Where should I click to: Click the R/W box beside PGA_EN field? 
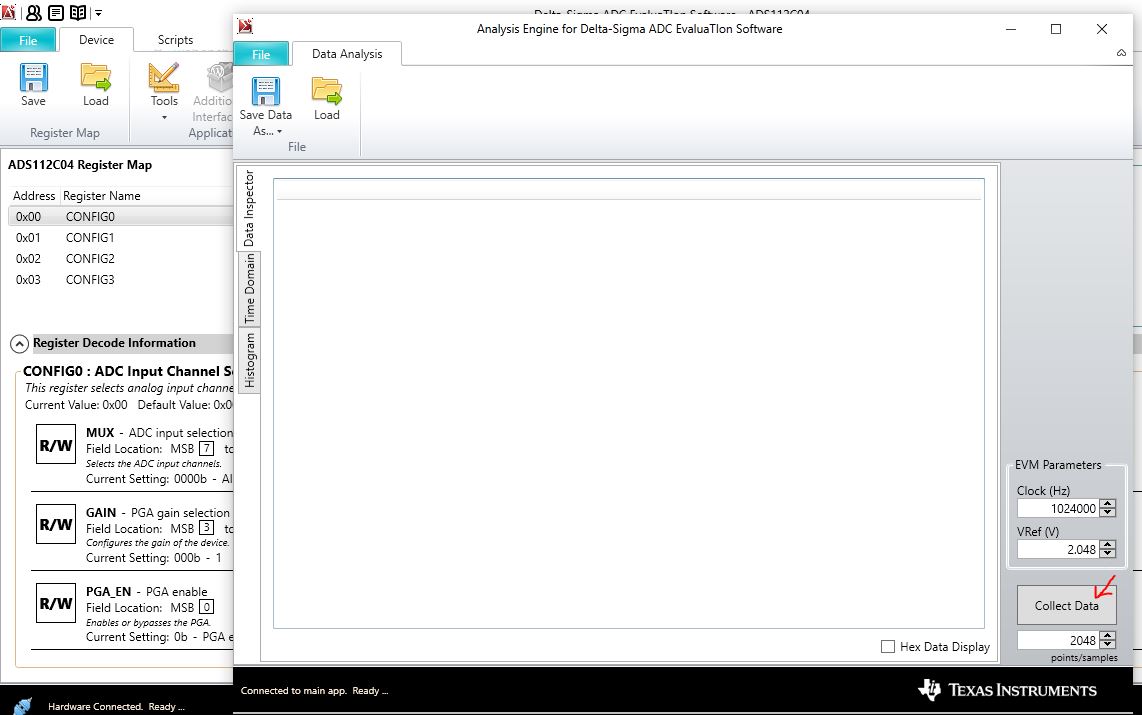point(56,603)
